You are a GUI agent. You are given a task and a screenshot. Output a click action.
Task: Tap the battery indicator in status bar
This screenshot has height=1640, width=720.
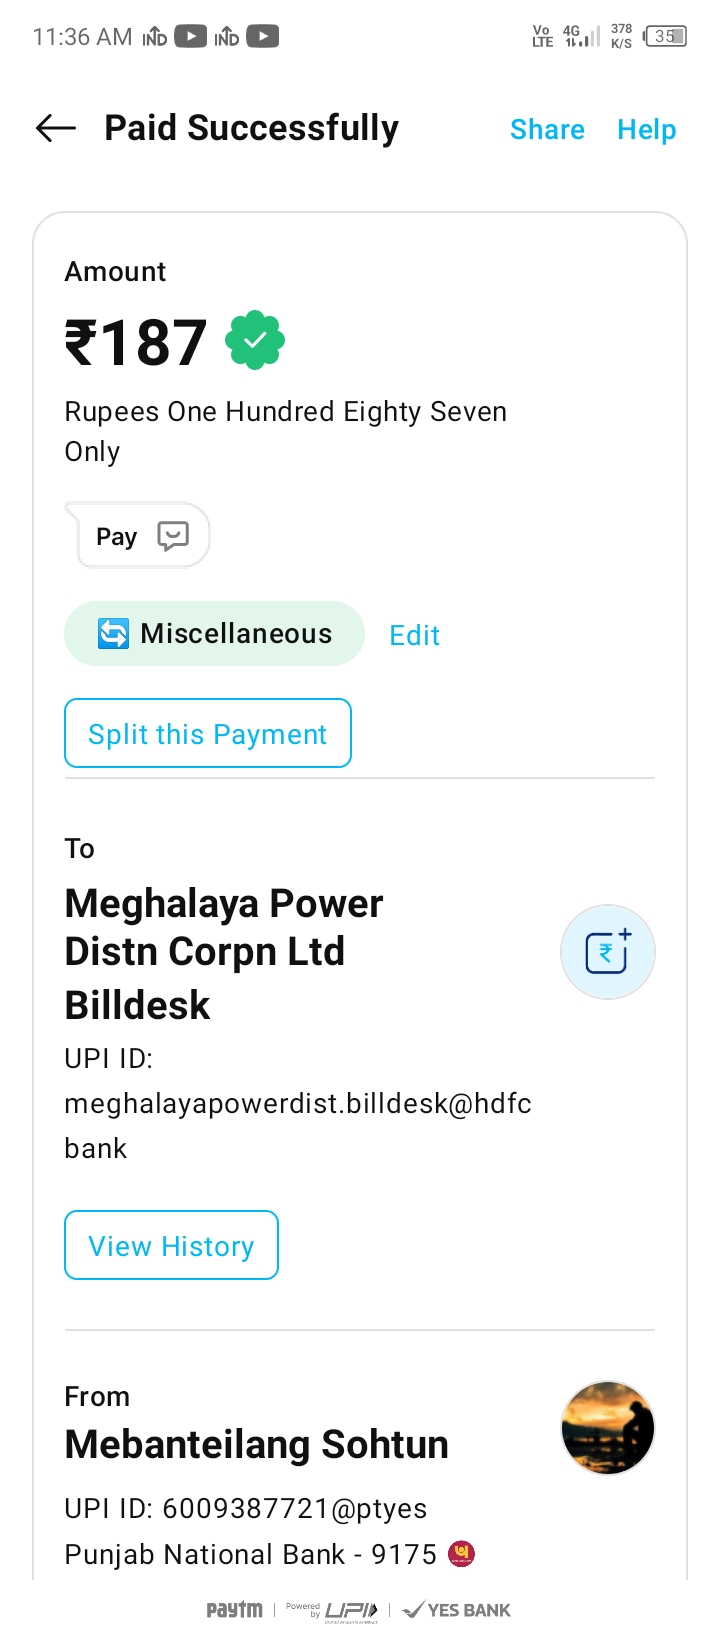[x=666, y=37]
